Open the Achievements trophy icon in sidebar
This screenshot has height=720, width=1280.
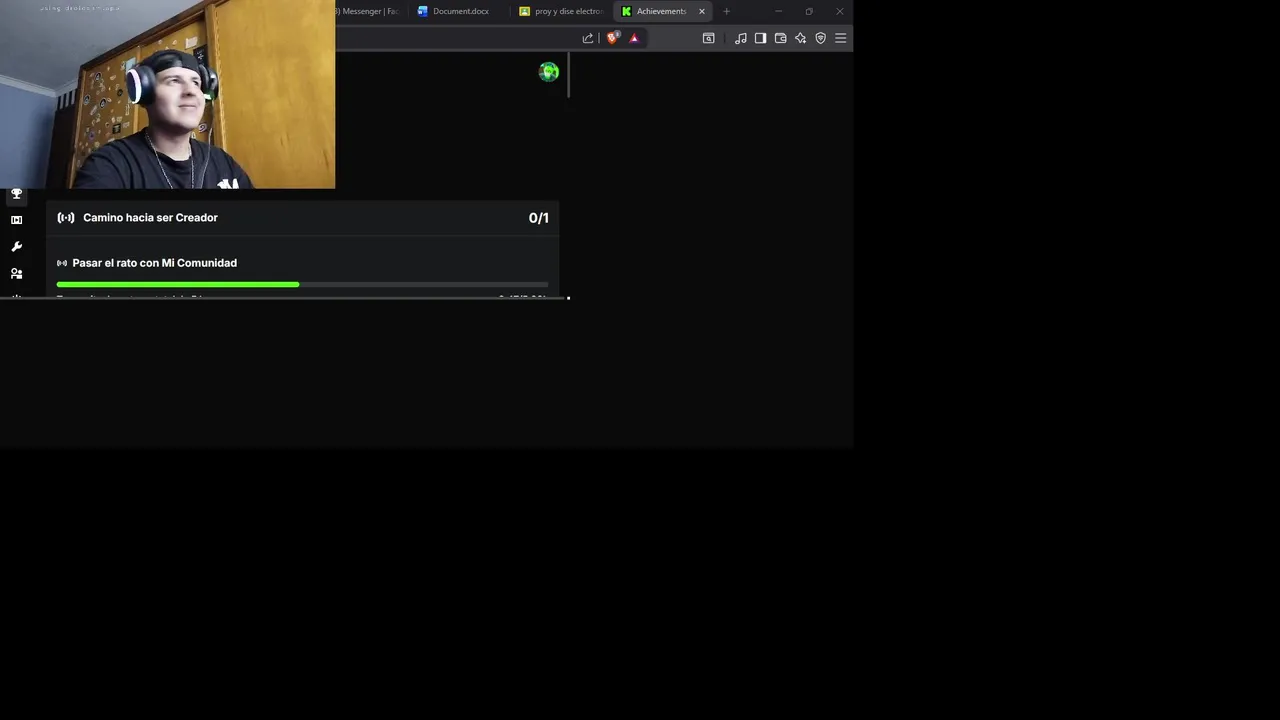16,194
